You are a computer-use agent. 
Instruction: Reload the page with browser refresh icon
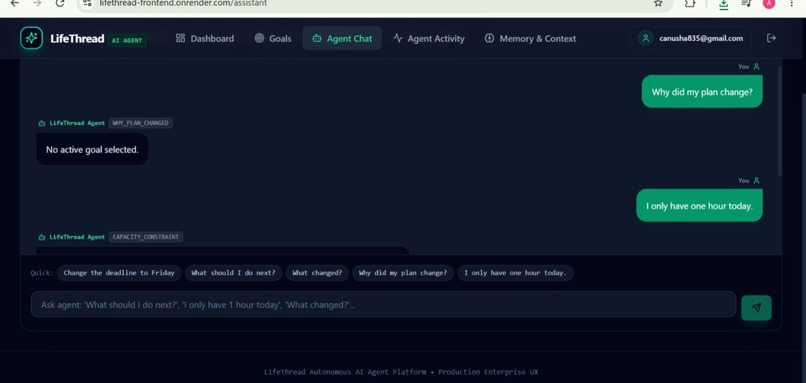click(x=60, y=4)
